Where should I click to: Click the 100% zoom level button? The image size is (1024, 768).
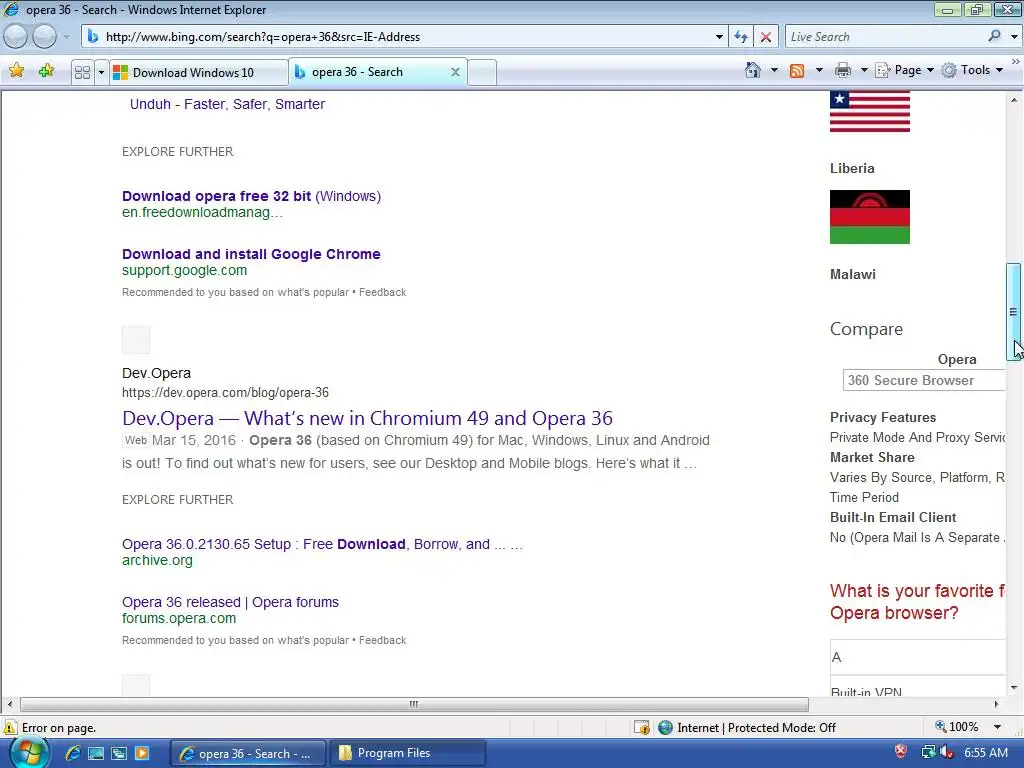point(957,727)
